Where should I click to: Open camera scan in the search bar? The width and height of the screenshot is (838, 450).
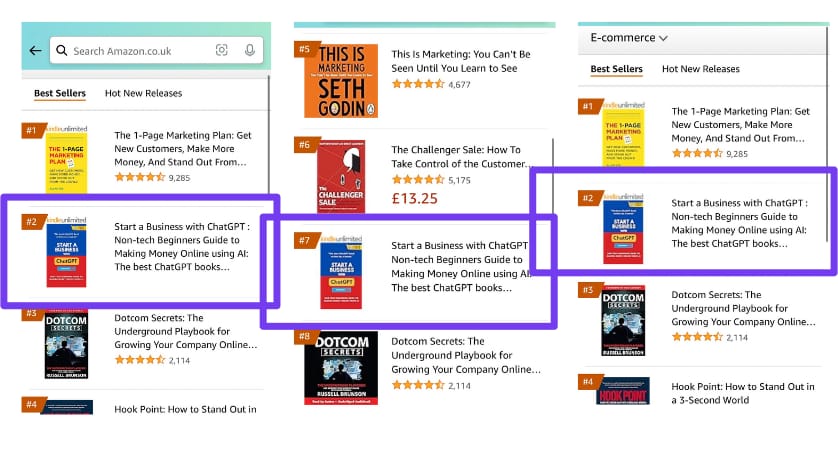[222, 51]
